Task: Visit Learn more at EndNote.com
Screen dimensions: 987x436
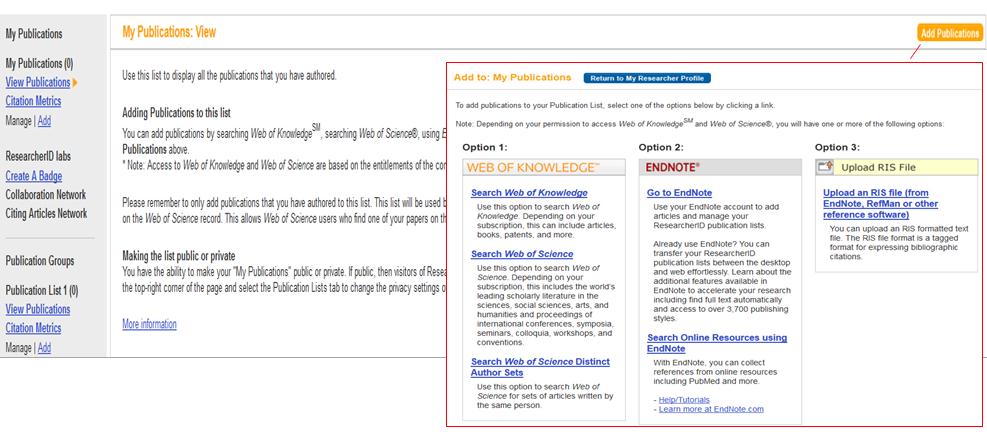Action: (710, 409)
